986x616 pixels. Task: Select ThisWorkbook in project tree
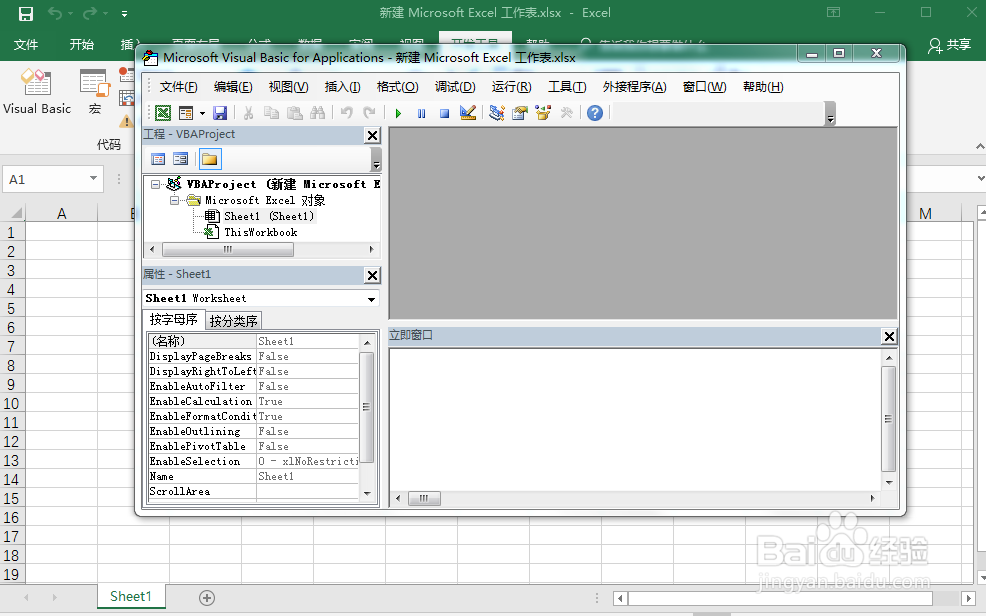point(260,233)
